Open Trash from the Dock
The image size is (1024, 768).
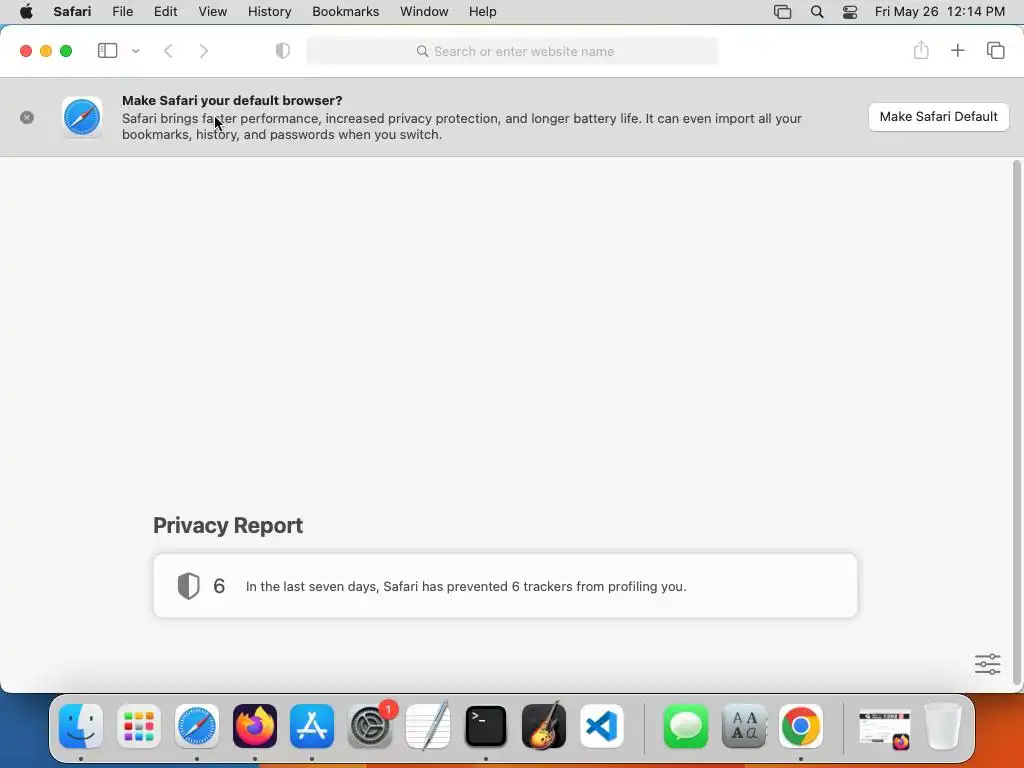(x=942, y=726)
